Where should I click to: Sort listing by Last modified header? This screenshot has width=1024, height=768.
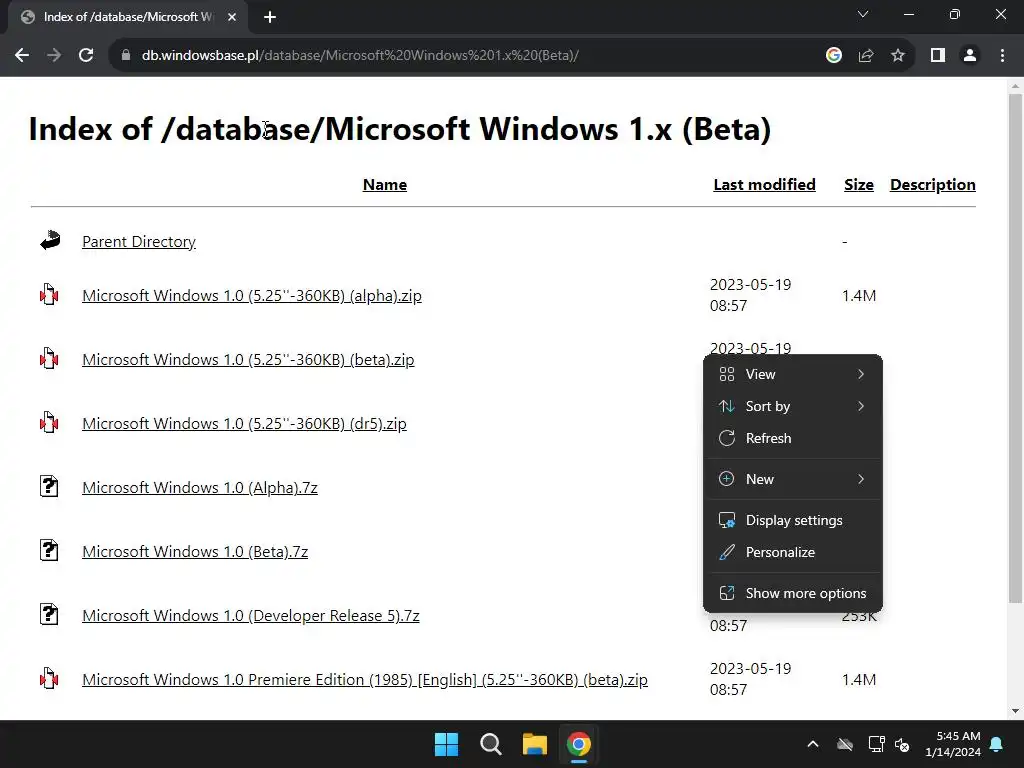tap(764, 185)
